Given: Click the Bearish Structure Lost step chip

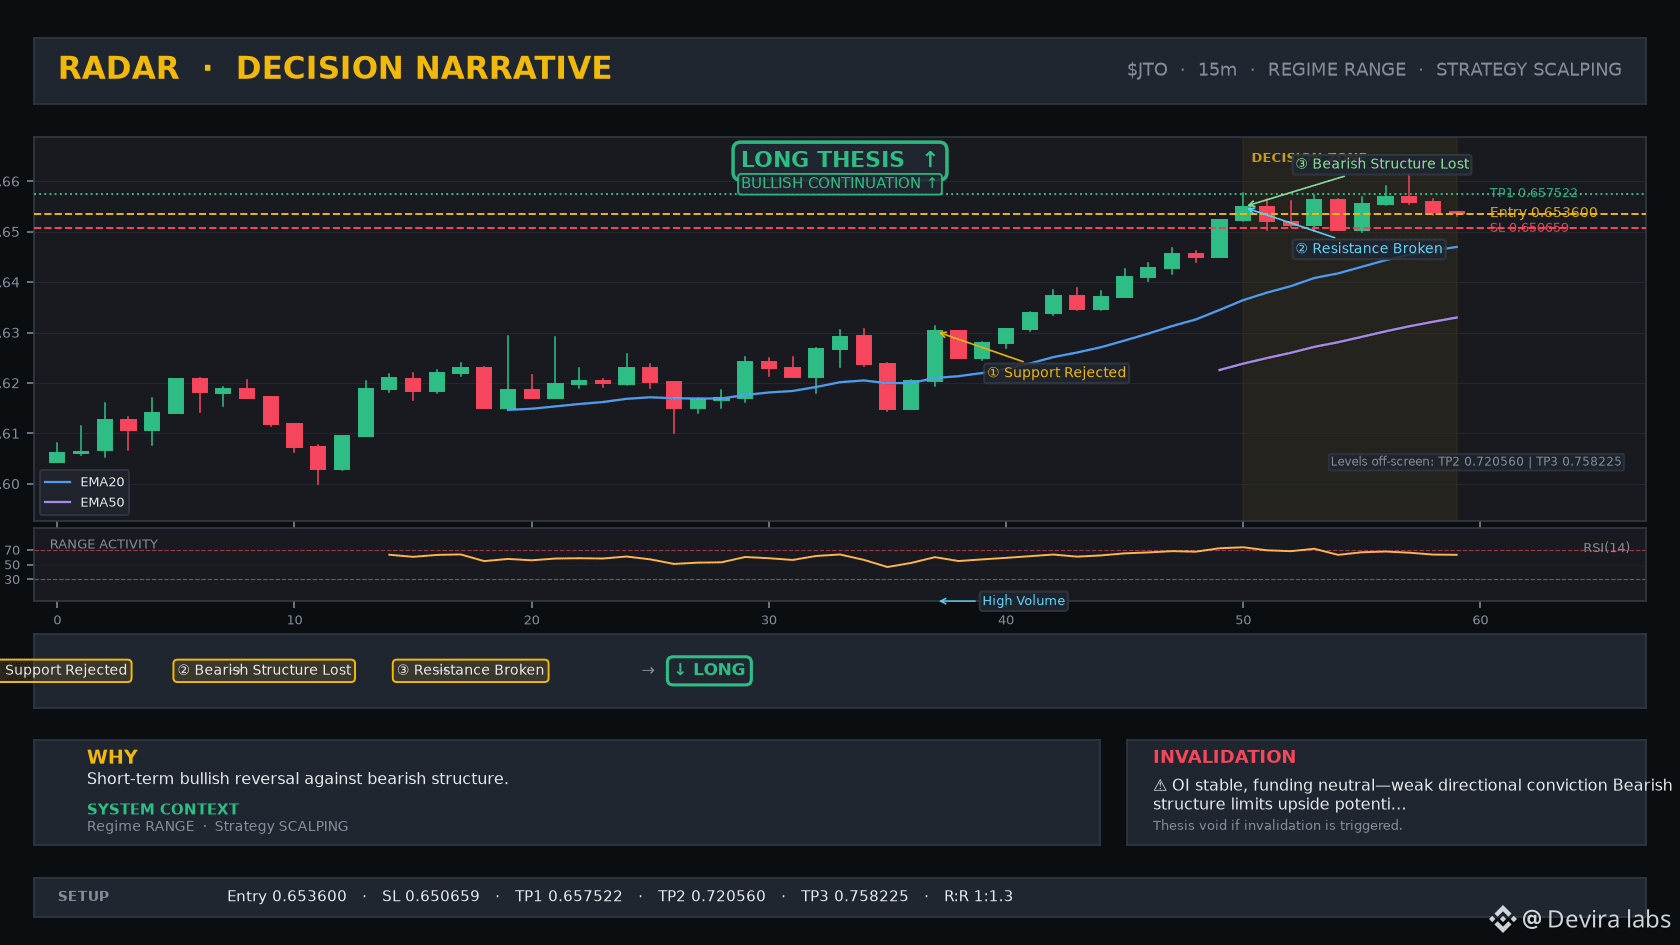Looking at the screenshot, I should [264, 670].
